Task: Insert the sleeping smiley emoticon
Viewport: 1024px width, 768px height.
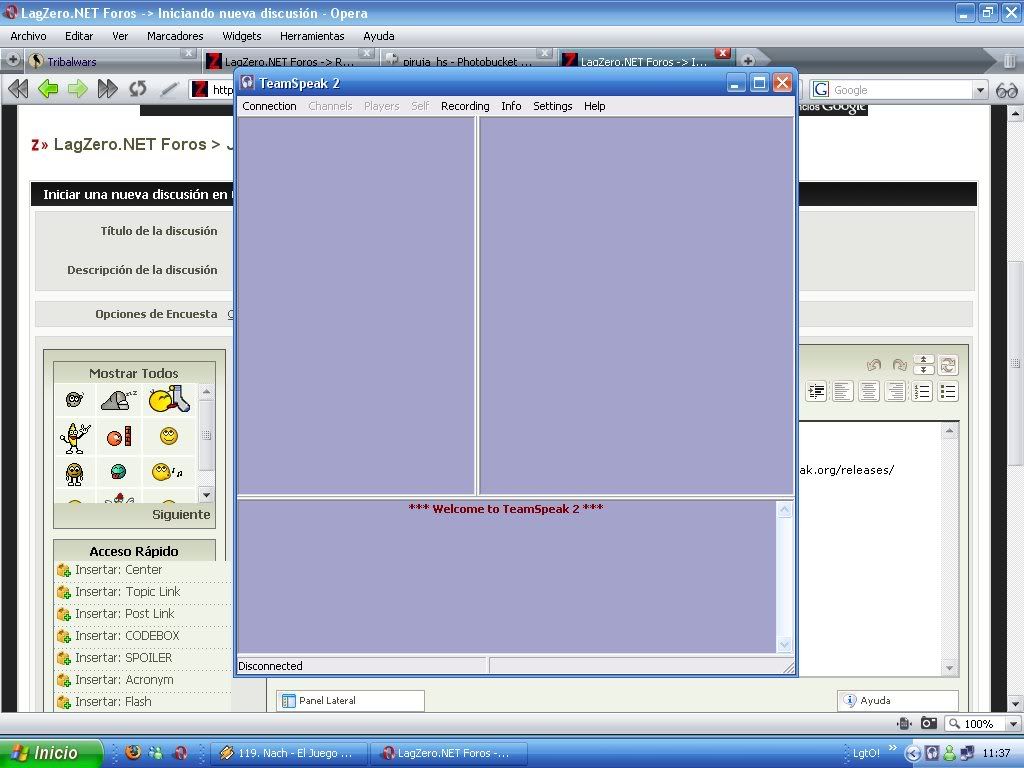Action: pos(119,400)
